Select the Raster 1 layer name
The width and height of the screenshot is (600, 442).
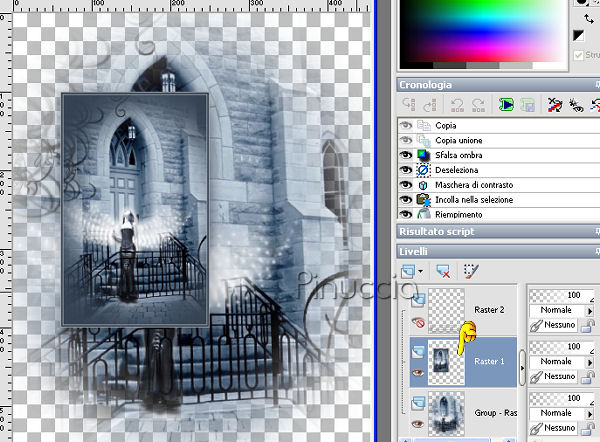tap(489, 361)
